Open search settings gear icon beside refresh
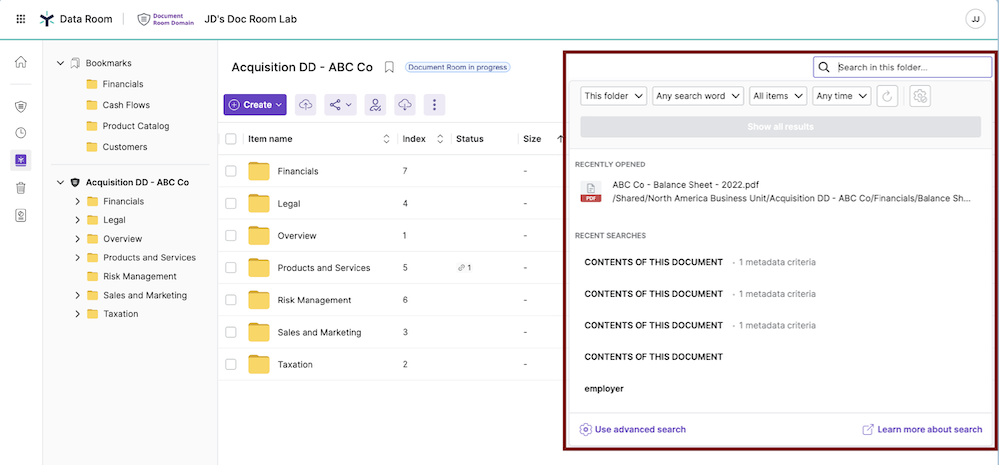This screenshot has width=999, height=465. point(920,96)
